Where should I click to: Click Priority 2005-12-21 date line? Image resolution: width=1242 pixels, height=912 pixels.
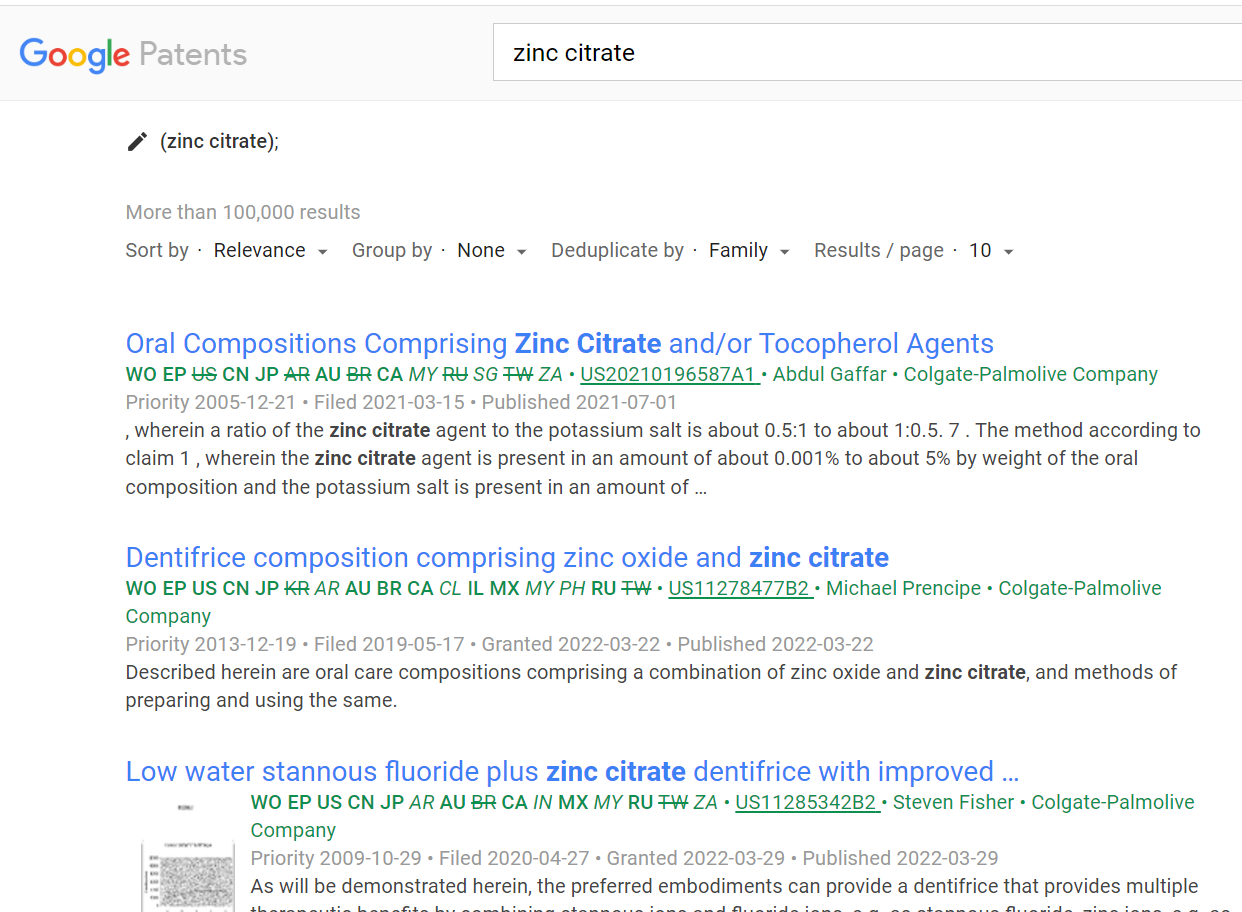(401, 403)
